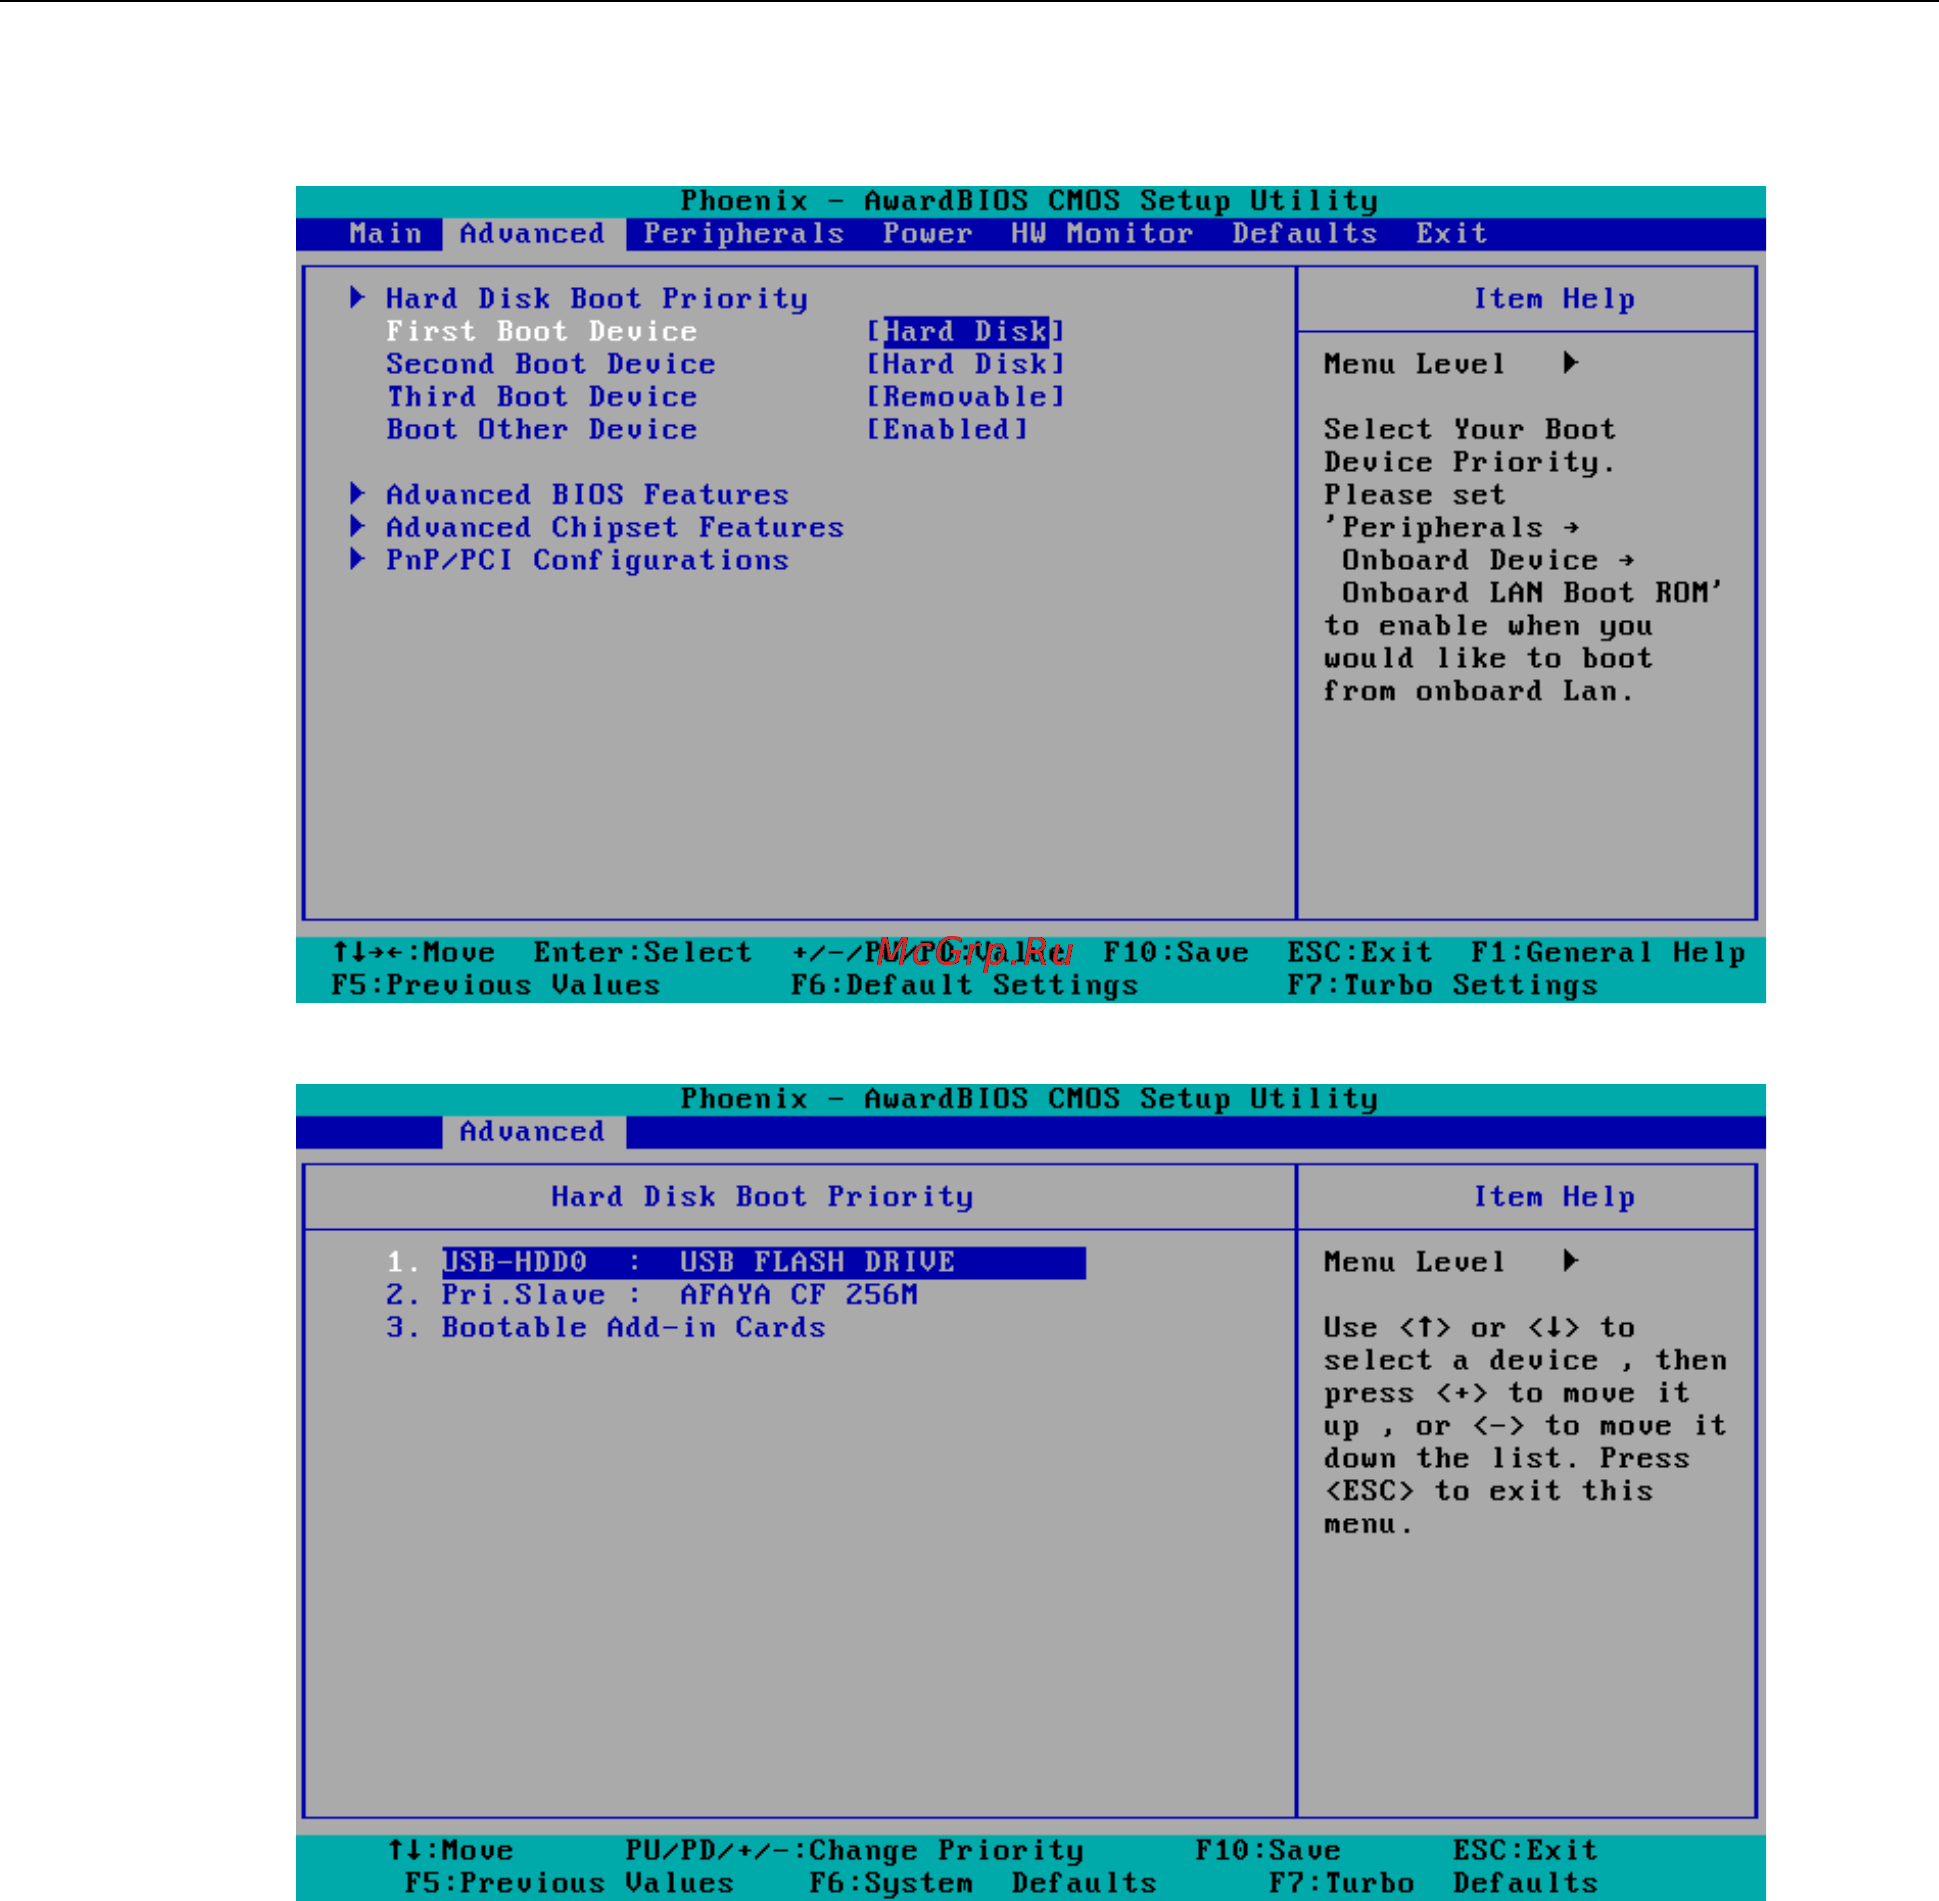
Task: Click F1:General Help hint
Action: (1607, 953)
